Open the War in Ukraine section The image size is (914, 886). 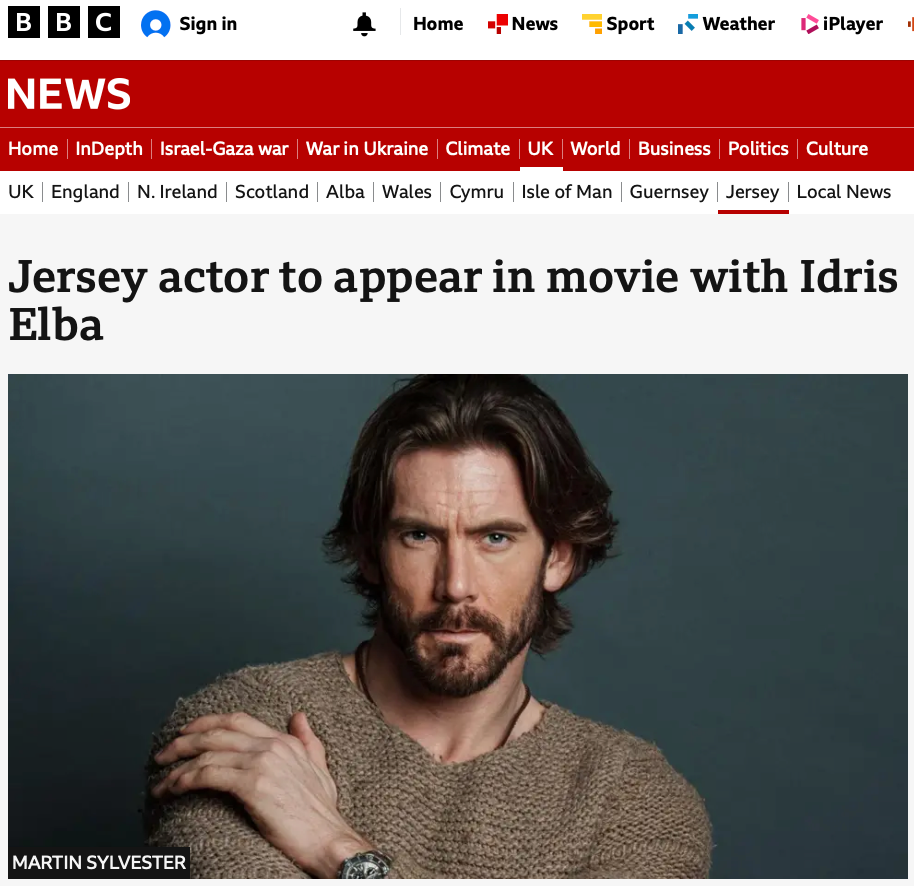[367, 149]
